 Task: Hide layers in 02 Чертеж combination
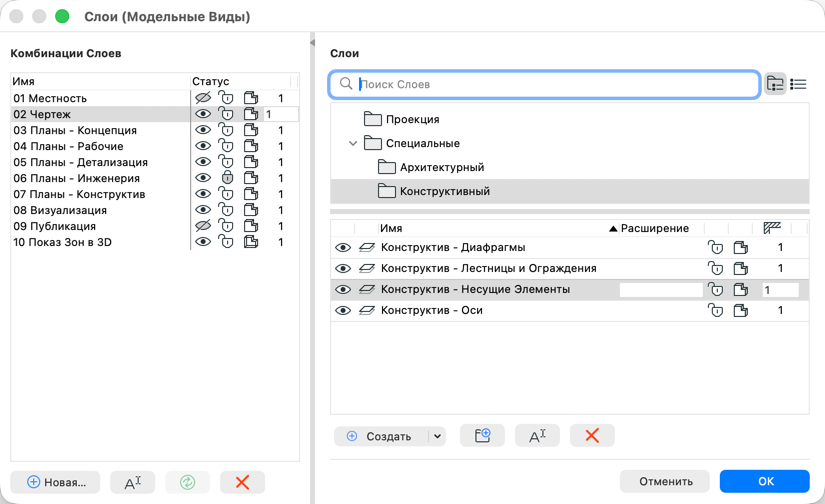click(x=203, y=114)
